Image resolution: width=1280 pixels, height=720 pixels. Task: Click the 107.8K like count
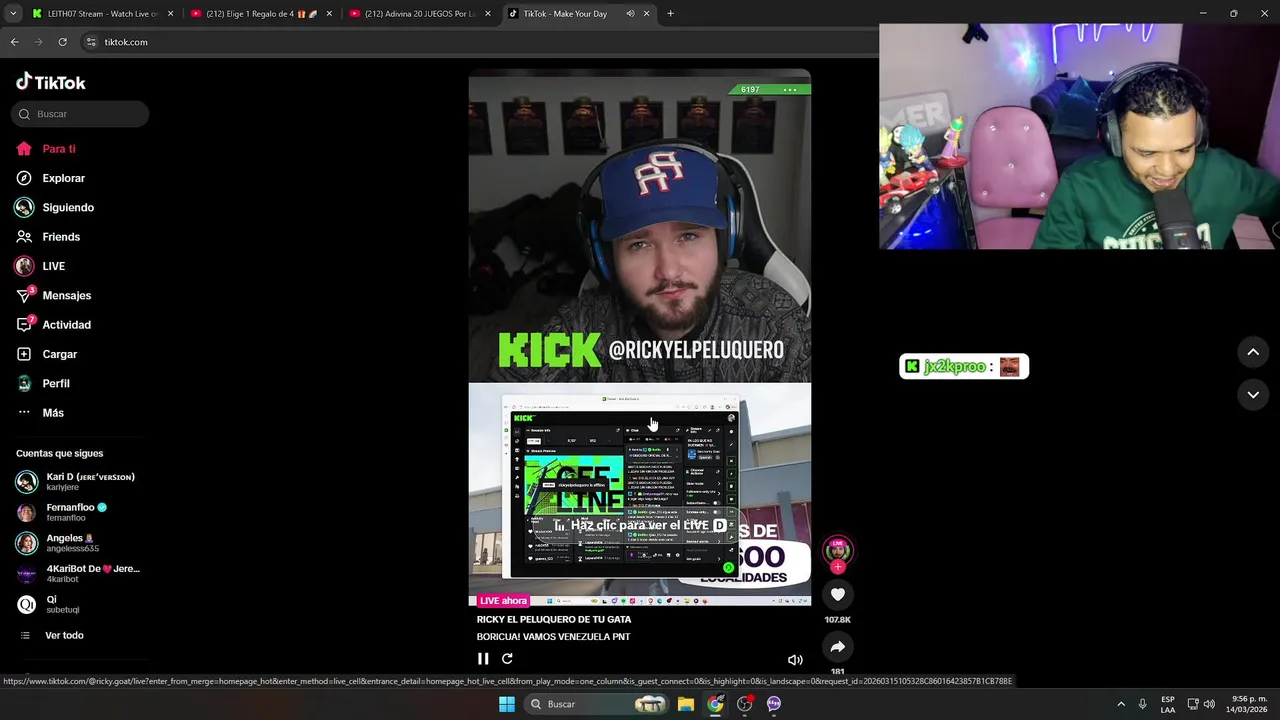838,620
